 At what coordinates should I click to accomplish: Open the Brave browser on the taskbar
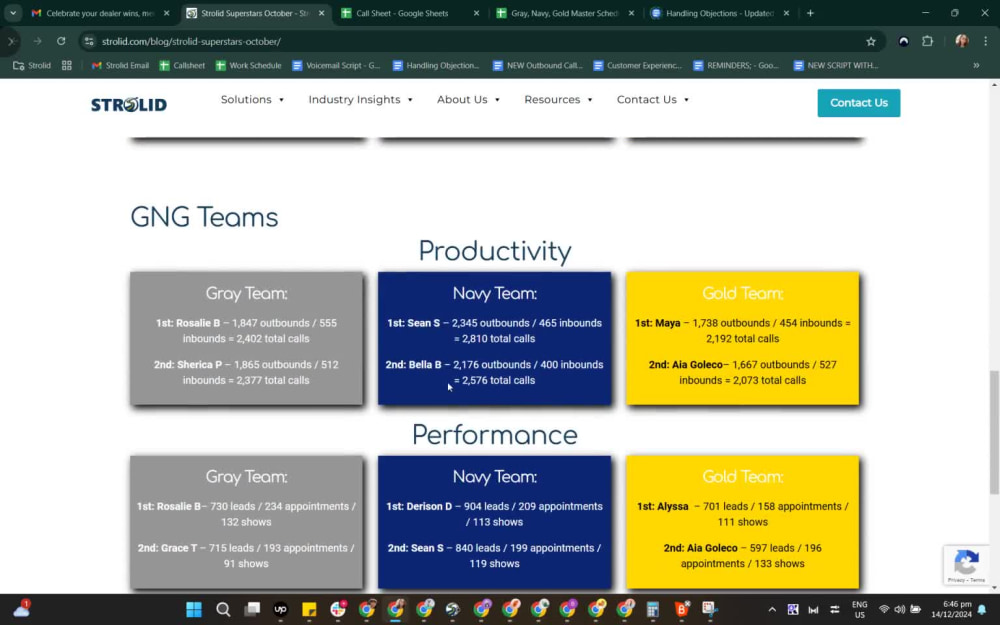[682, 609]
